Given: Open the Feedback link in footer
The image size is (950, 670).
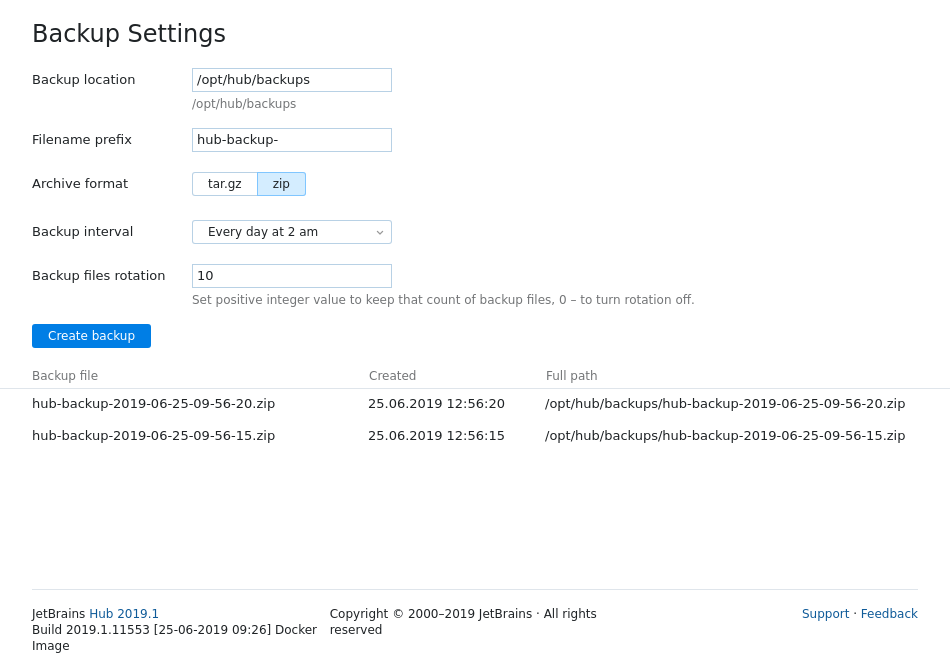Looking at the screenshot, I should 889,614.
